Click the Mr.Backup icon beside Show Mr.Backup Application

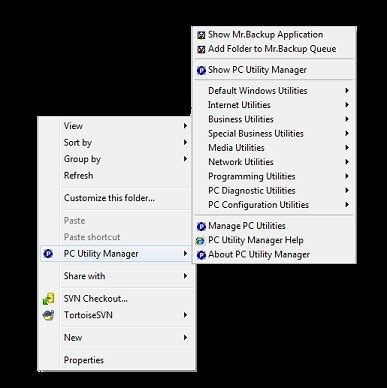(201, 35)
